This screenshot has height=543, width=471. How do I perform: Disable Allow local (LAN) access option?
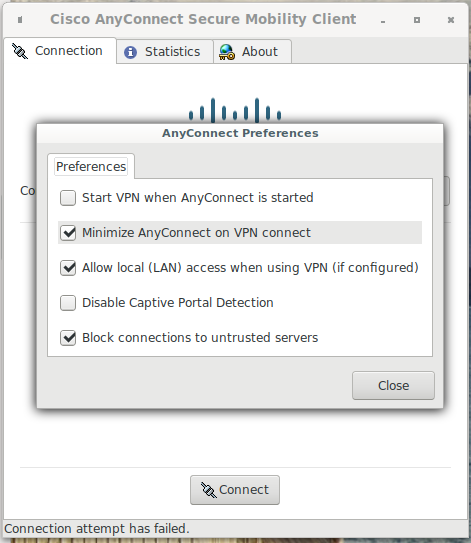click(x=68, y=268)
